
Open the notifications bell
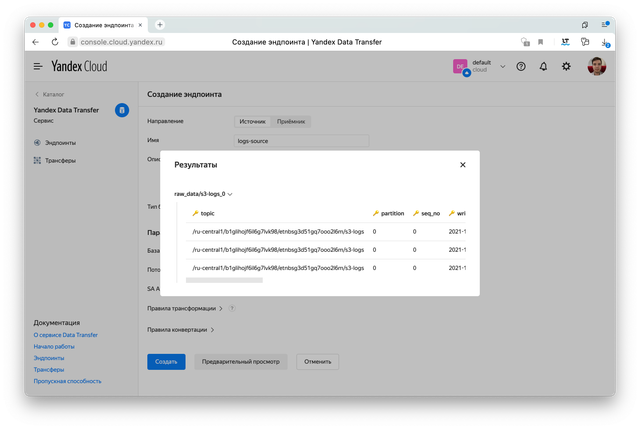click(544, 66)
